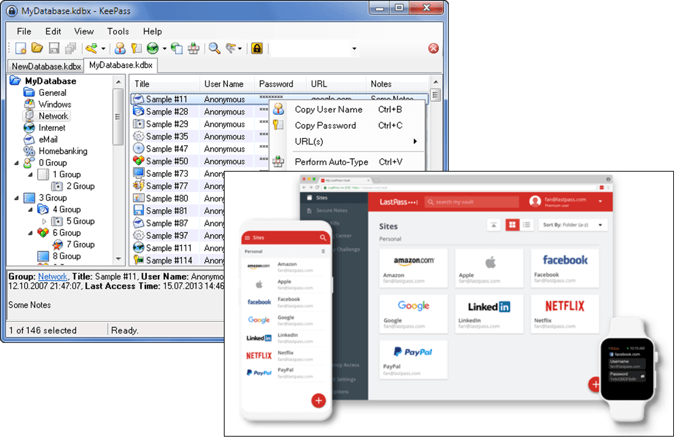Open the URL(s) submenu in context menu
The width and height of the screenshot is (680, 442).
pos(349,141)
